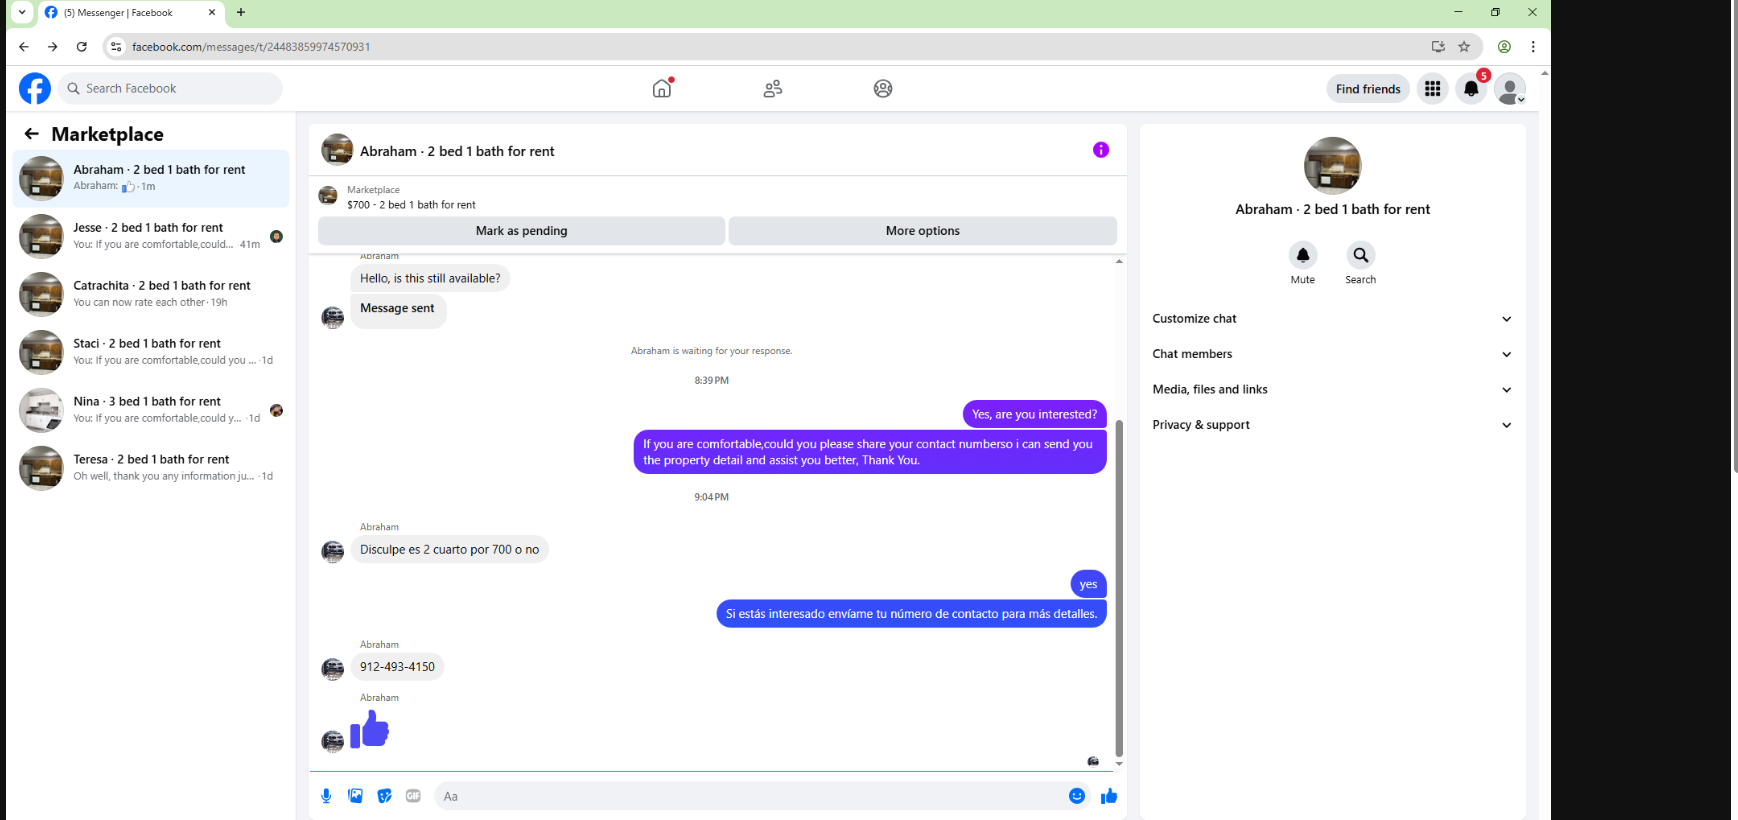This screenshot has height=820, width=1738.
Task: Open a new browser tab
Action: coord(241,13)
